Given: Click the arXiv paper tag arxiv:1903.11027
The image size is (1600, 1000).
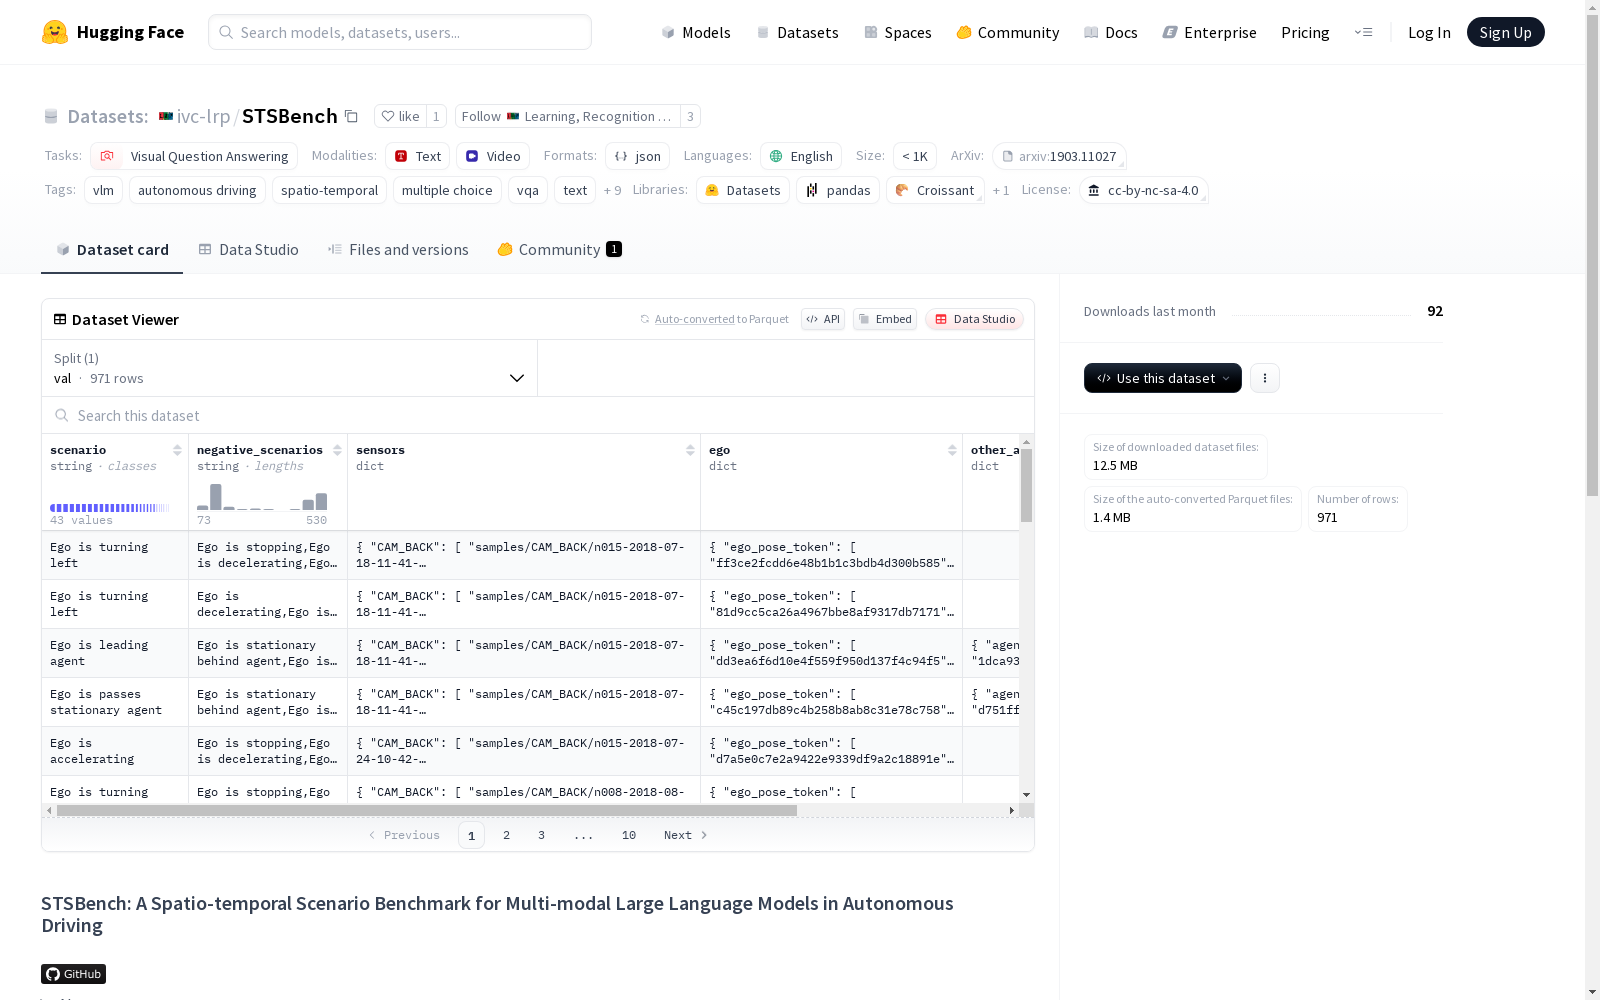Looking at the screenshot, I should click(x=1059, y=156).
